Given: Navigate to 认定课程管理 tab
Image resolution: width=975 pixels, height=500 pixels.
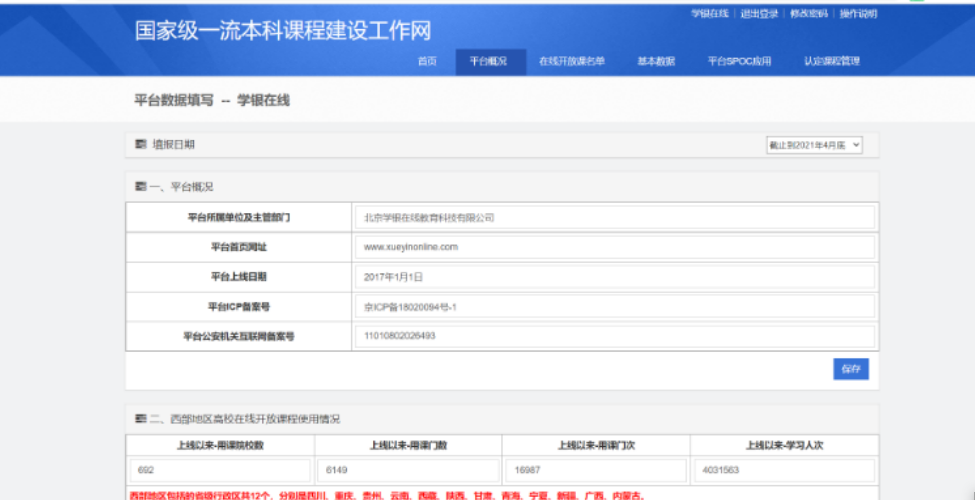Looking at the screenshot, I should pyautogui.click(x=831, y=62).
